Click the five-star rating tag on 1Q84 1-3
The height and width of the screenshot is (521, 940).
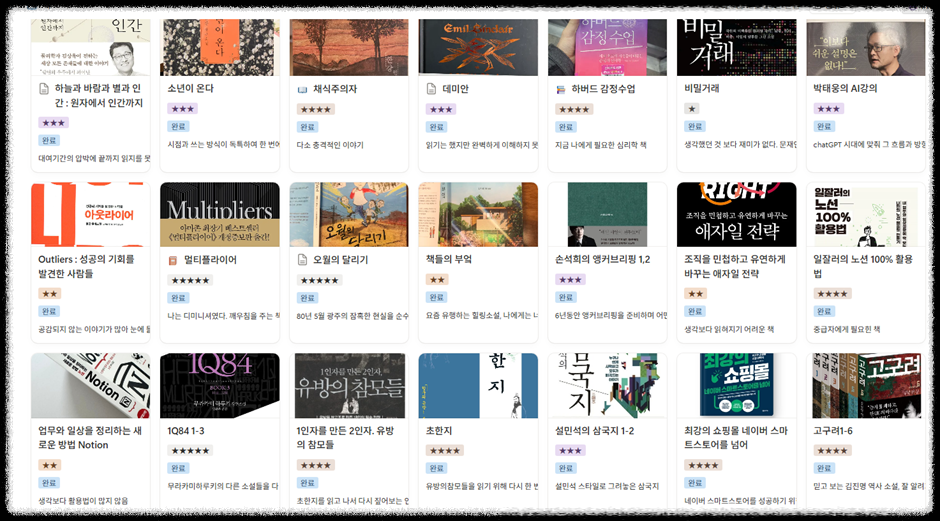(190, 450)
